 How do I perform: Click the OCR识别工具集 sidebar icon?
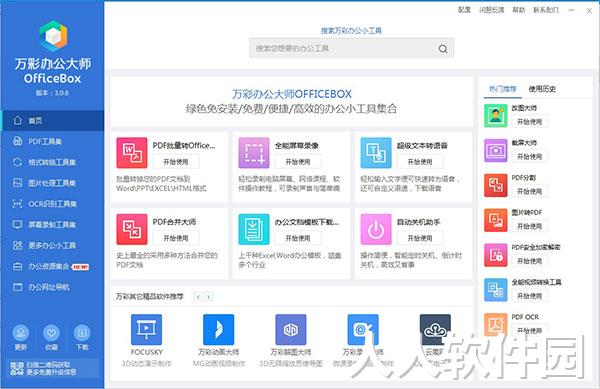pos(17,203)
